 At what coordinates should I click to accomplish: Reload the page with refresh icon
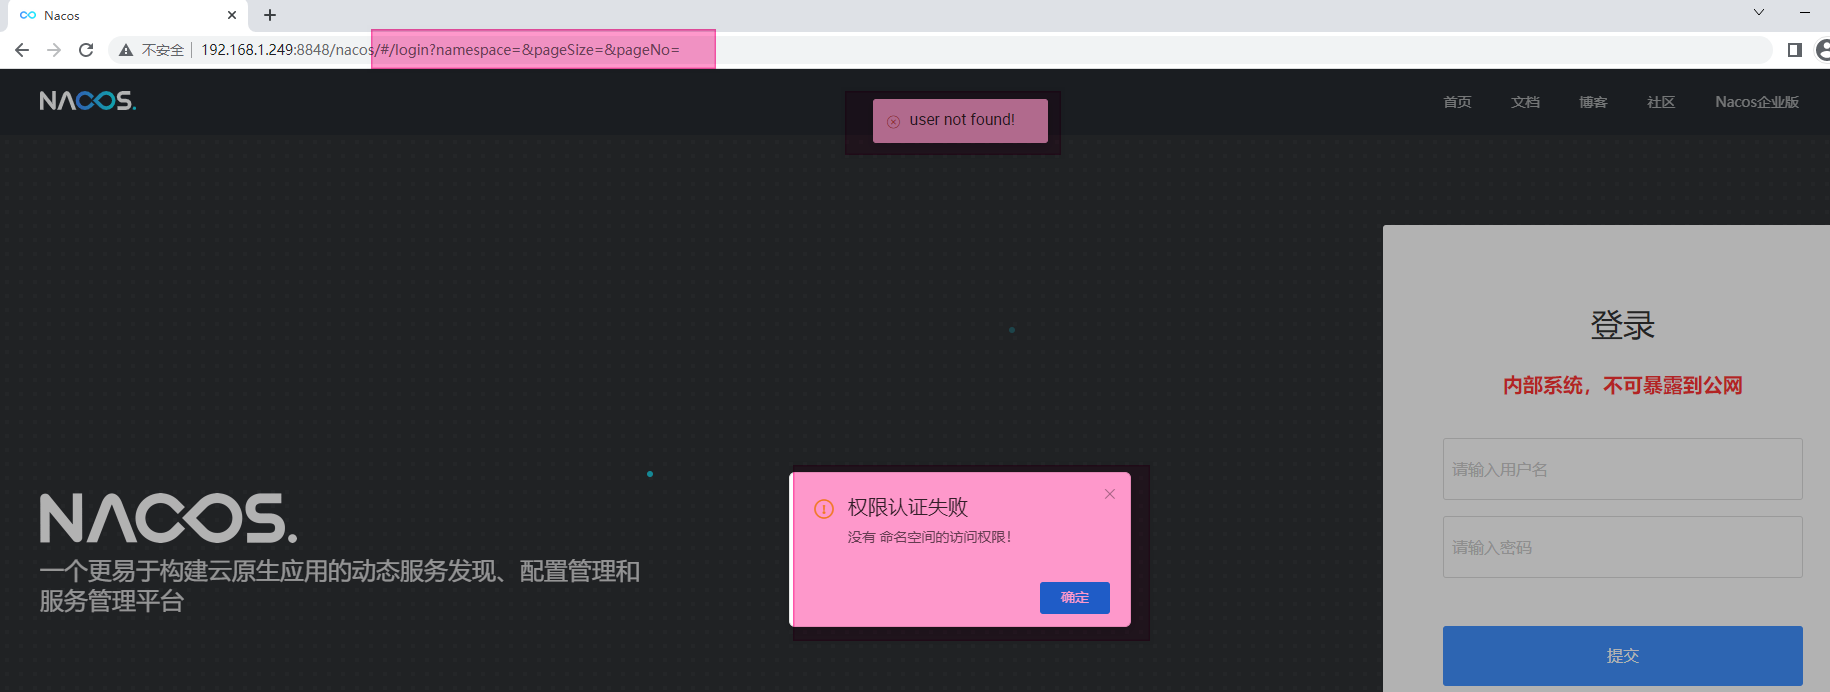point(86,50)
